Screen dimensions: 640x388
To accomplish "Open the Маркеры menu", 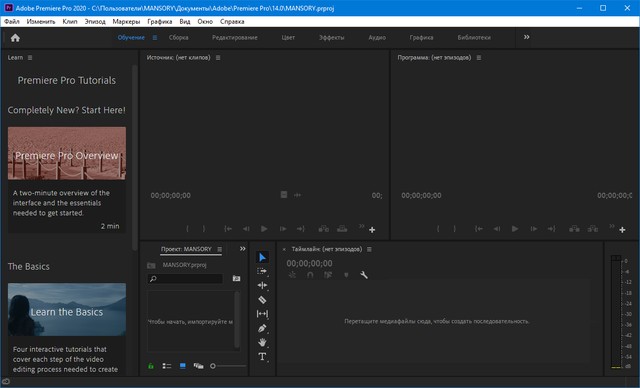I will tap(126, 22).
